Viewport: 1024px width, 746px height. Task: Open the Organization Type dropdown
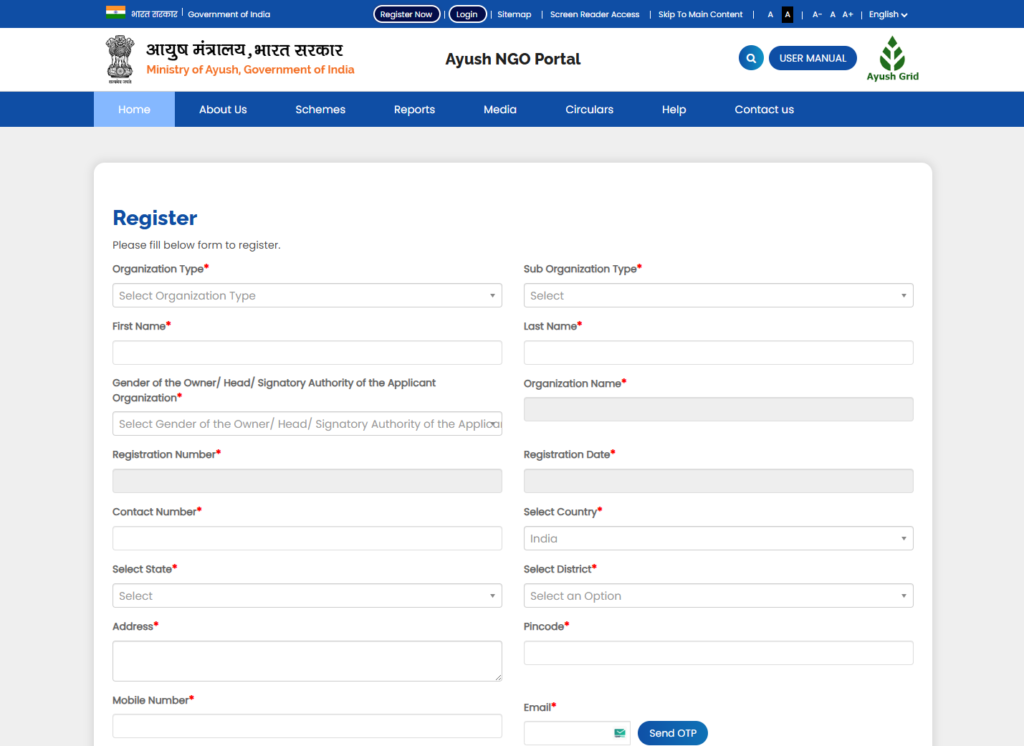coord(307,296)
